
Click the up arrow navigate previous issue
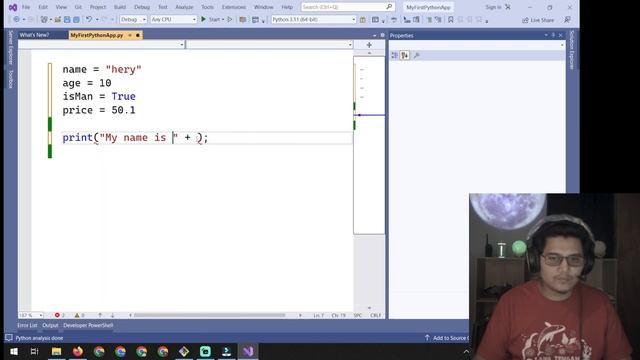point(100,315)
